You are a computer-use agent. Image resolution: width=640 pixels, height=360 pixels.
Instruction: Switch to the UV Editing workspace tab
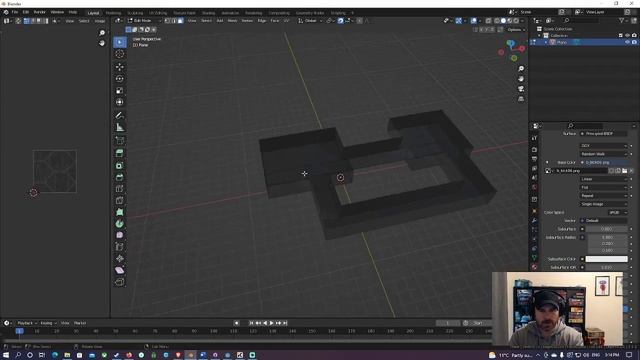point(158,13)
